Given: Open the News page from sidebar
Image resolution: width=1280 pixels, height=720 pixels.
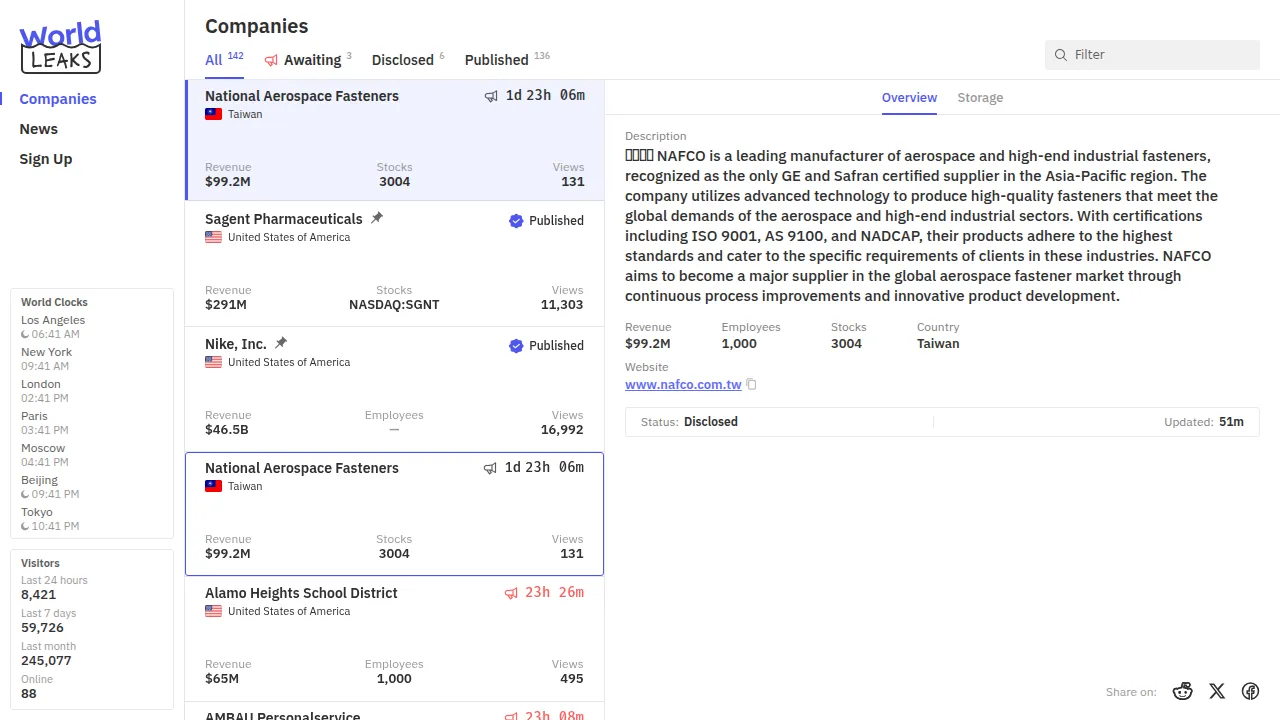Looking at the screenshot, I should (39, 129).
